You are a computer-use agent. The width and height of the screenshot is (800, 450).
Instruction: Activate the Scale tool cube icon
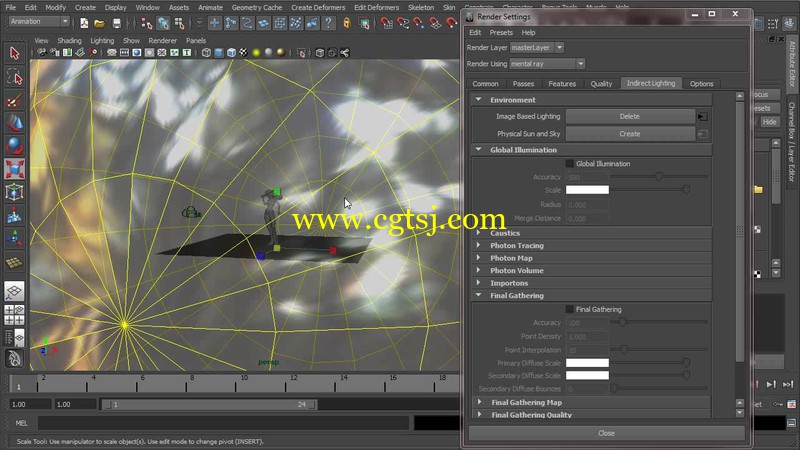click(14, 169)
